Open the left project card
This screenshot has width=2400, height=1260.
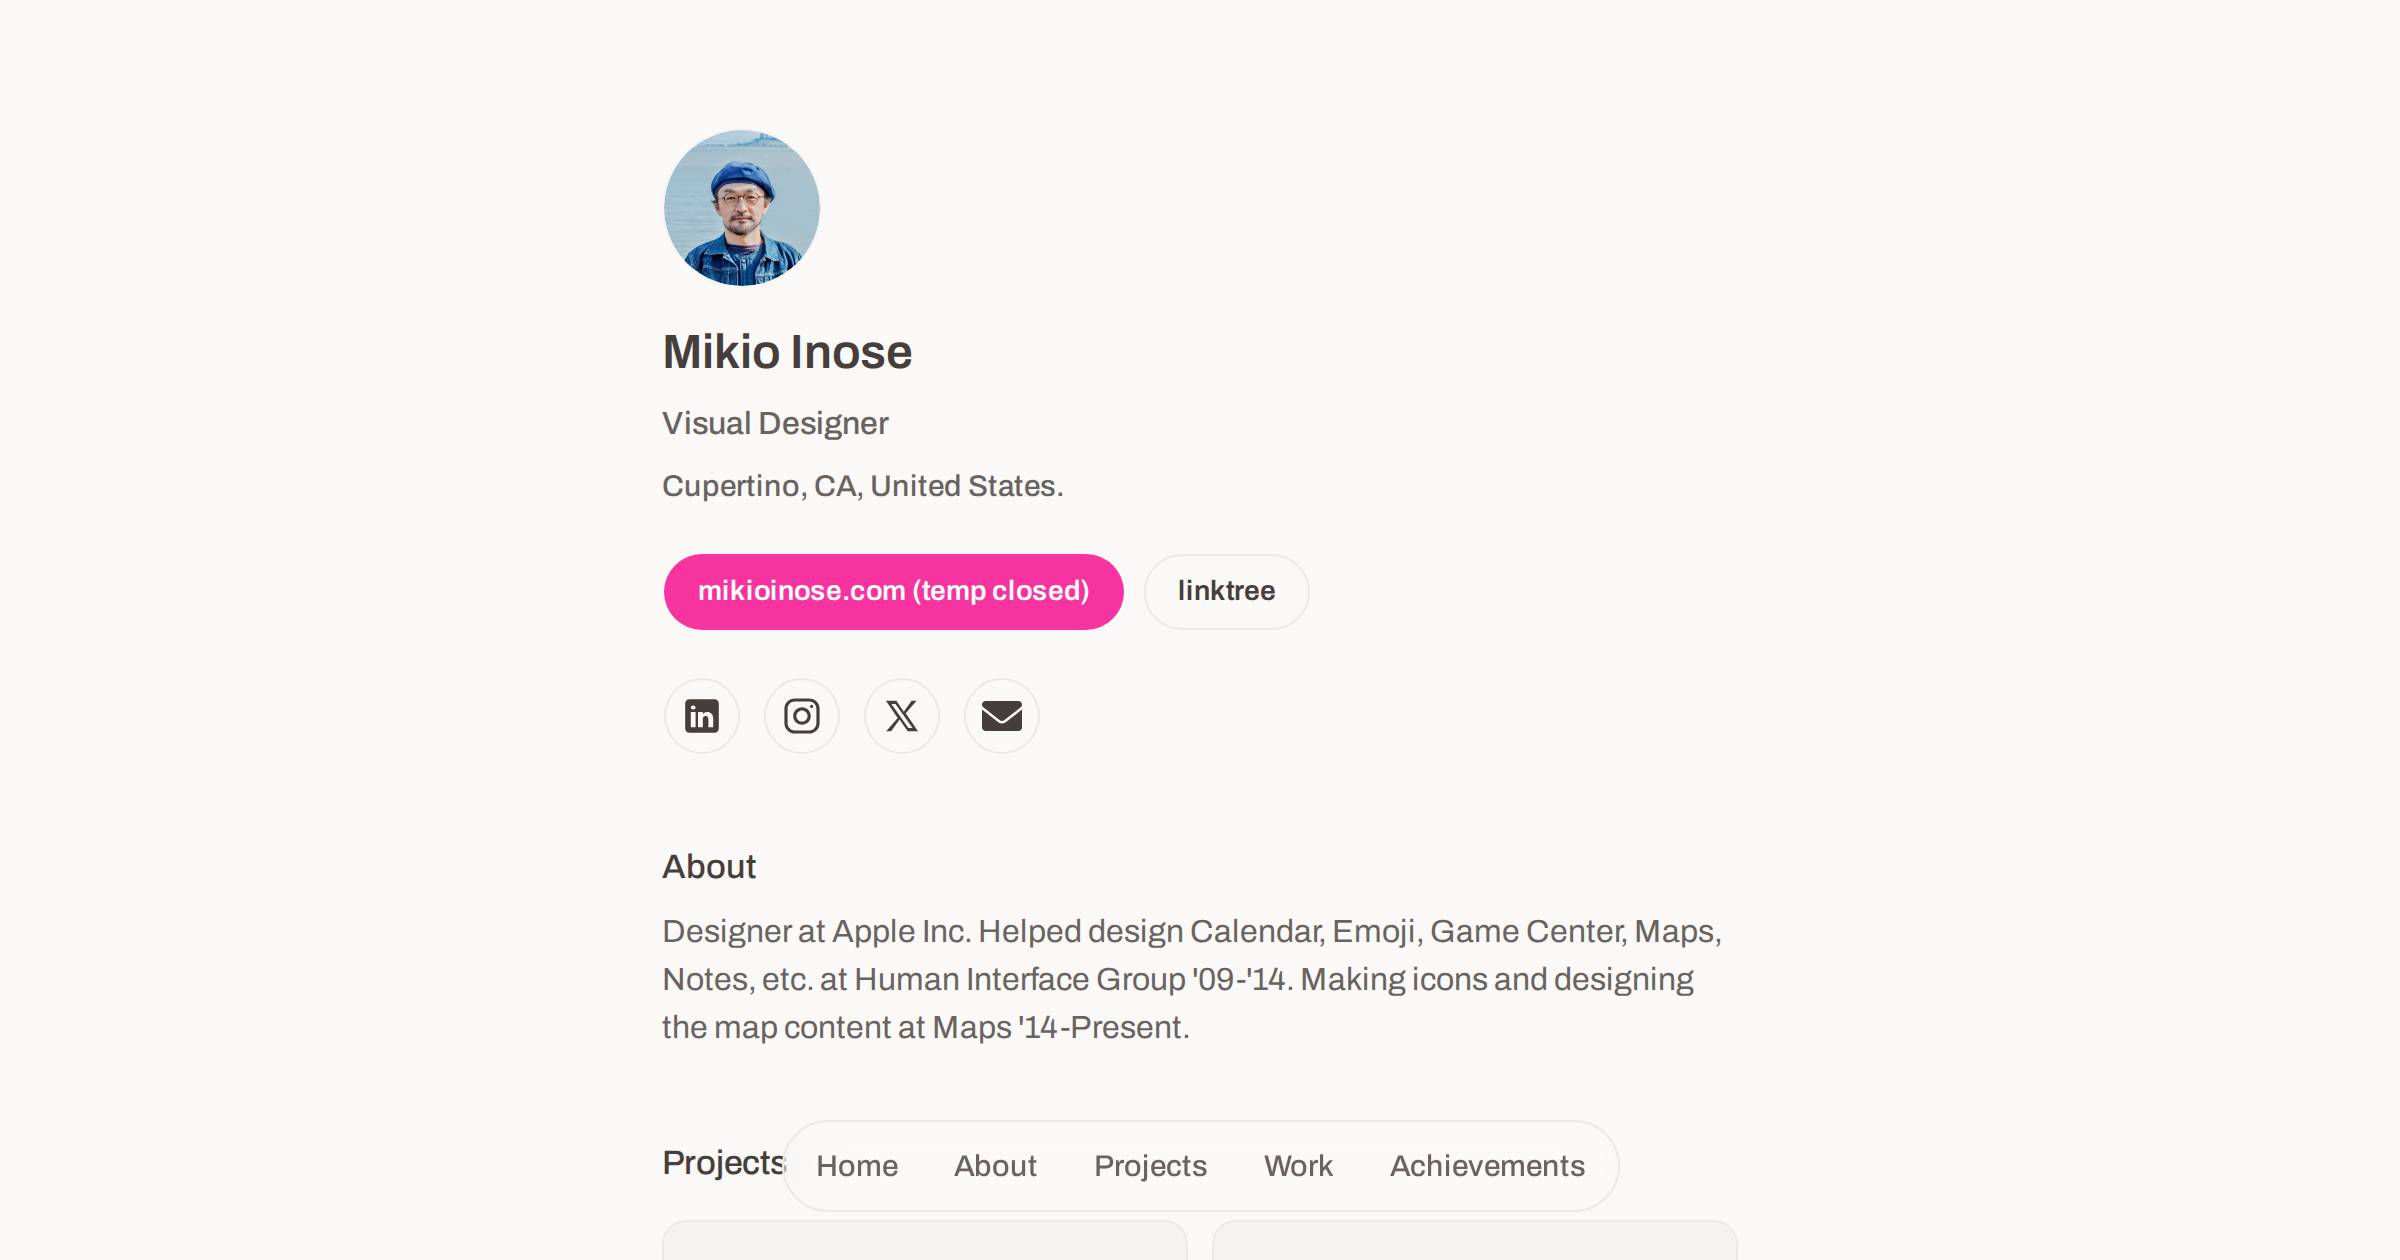925,1240
